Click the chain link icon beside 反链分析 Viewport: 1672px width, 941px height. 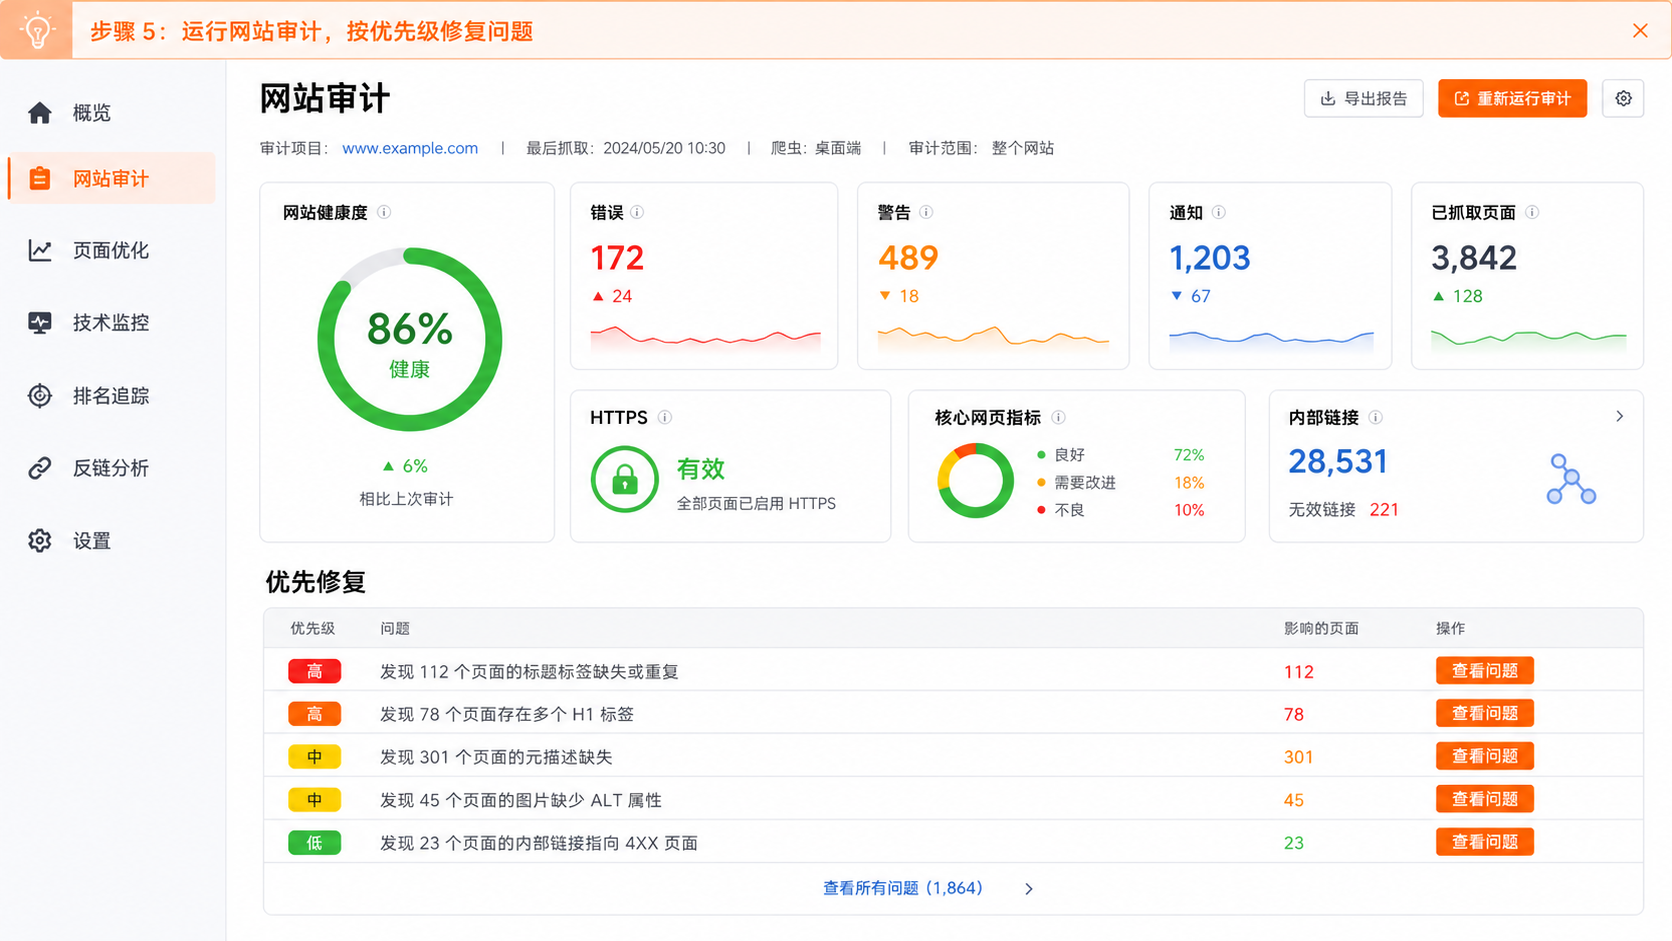[x=40, y=467]
